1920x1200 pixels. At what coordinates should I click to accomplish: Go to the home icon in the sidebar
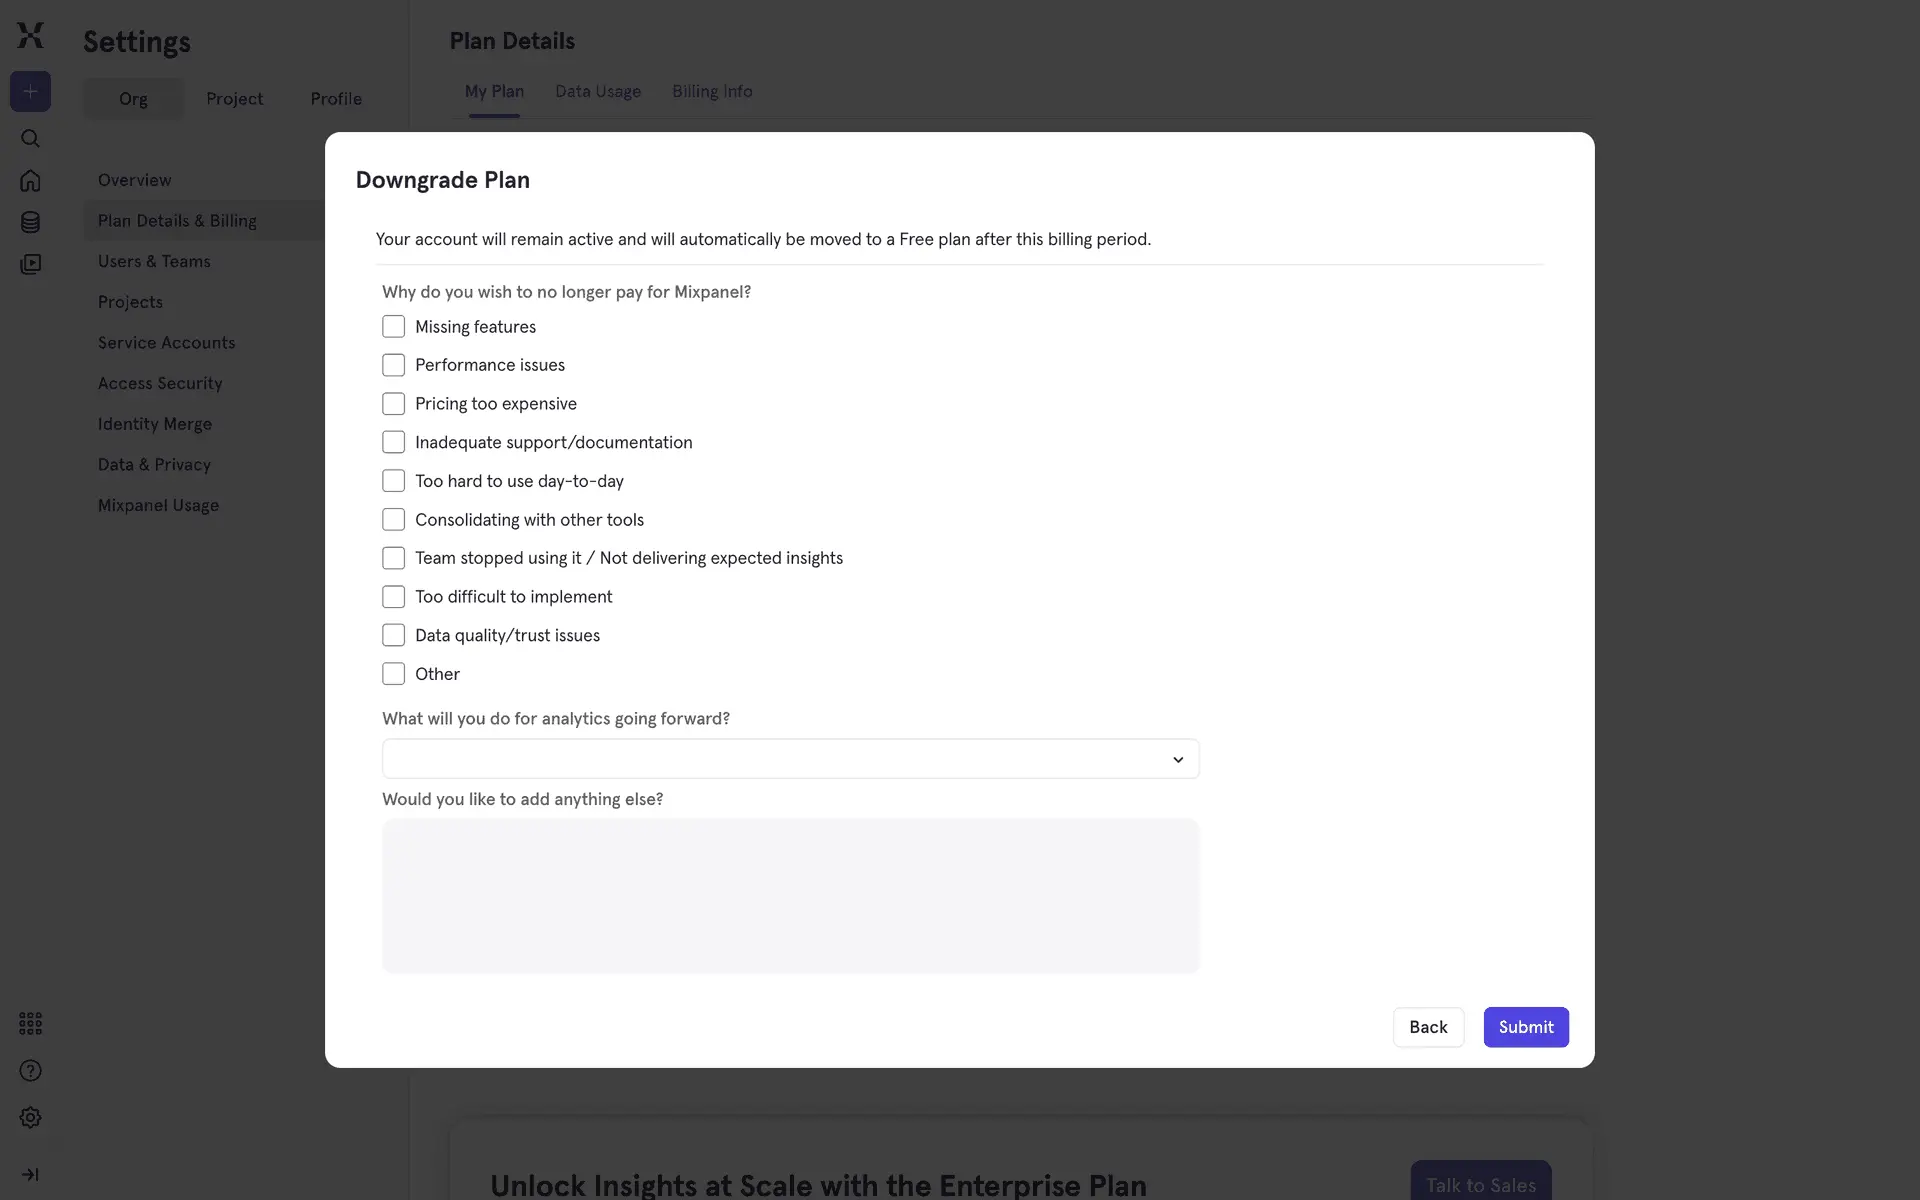pos(30,181)
